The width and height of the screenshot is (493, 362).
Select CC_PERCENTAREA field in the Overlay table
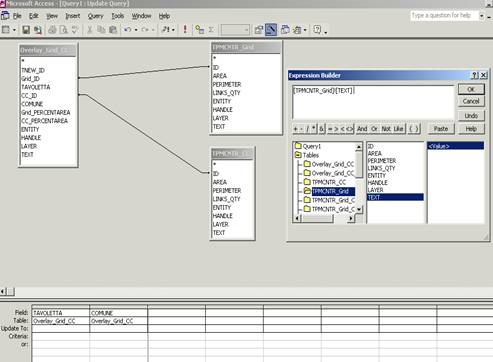44,121
